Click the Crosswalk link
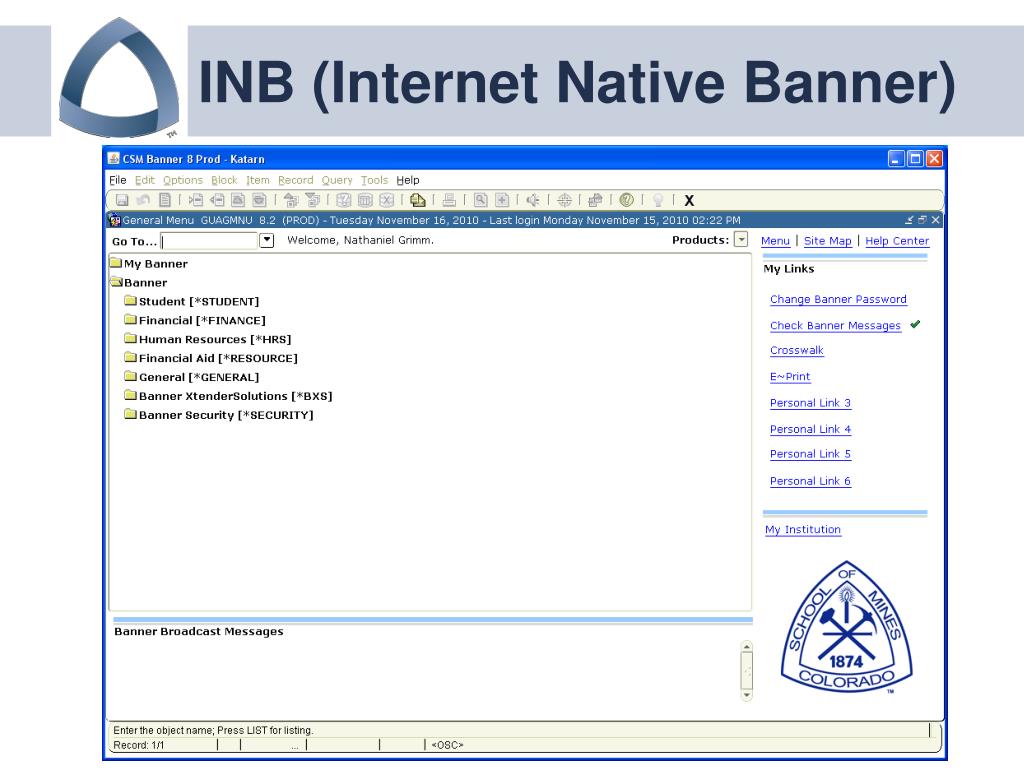The height and width of the screenshot is (768, 1024). (797, 350)
